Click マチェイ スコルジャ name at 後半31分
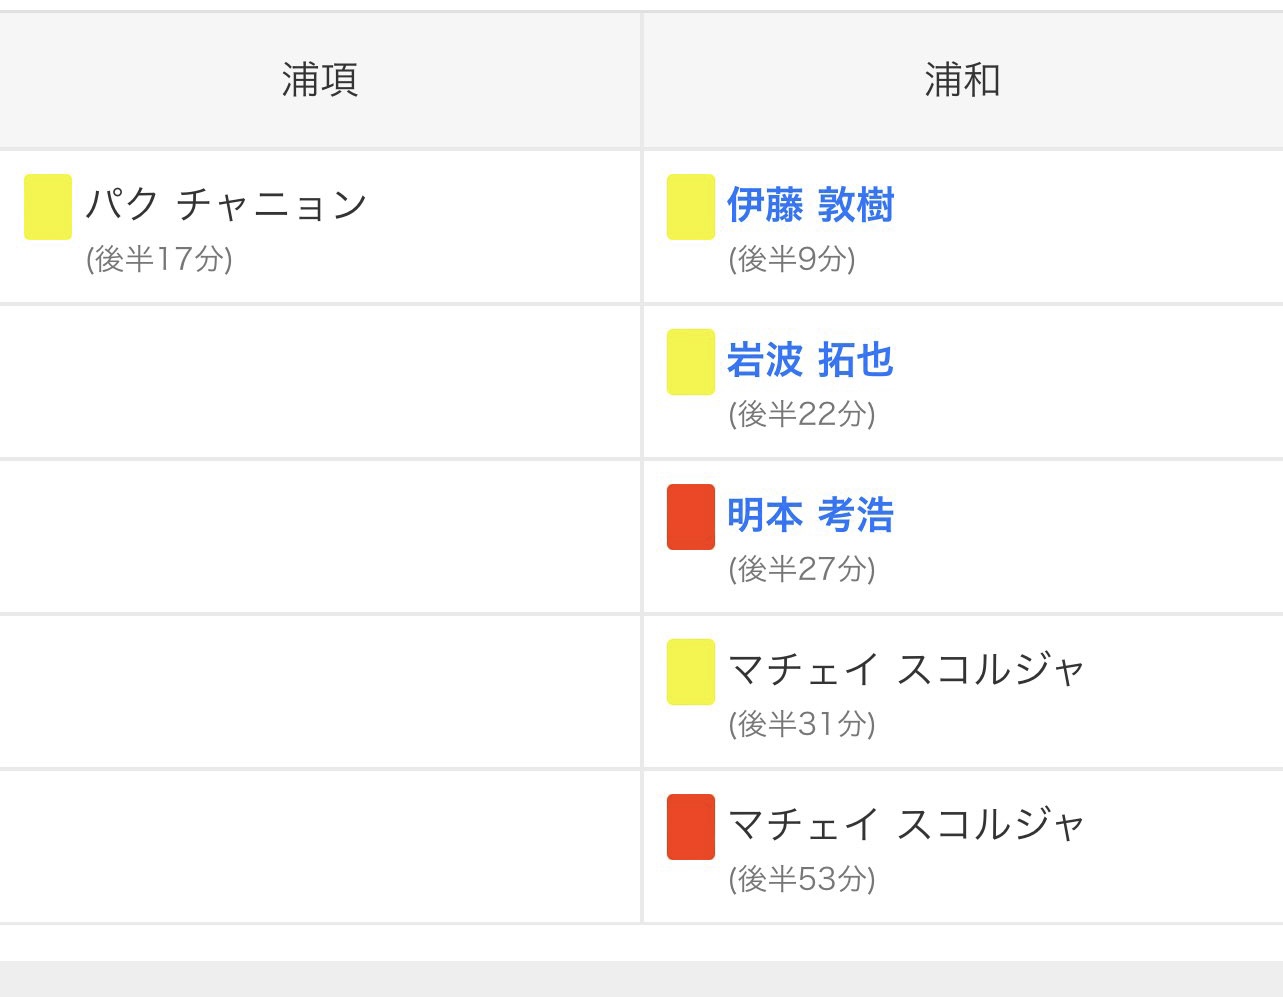 [906, 669]
